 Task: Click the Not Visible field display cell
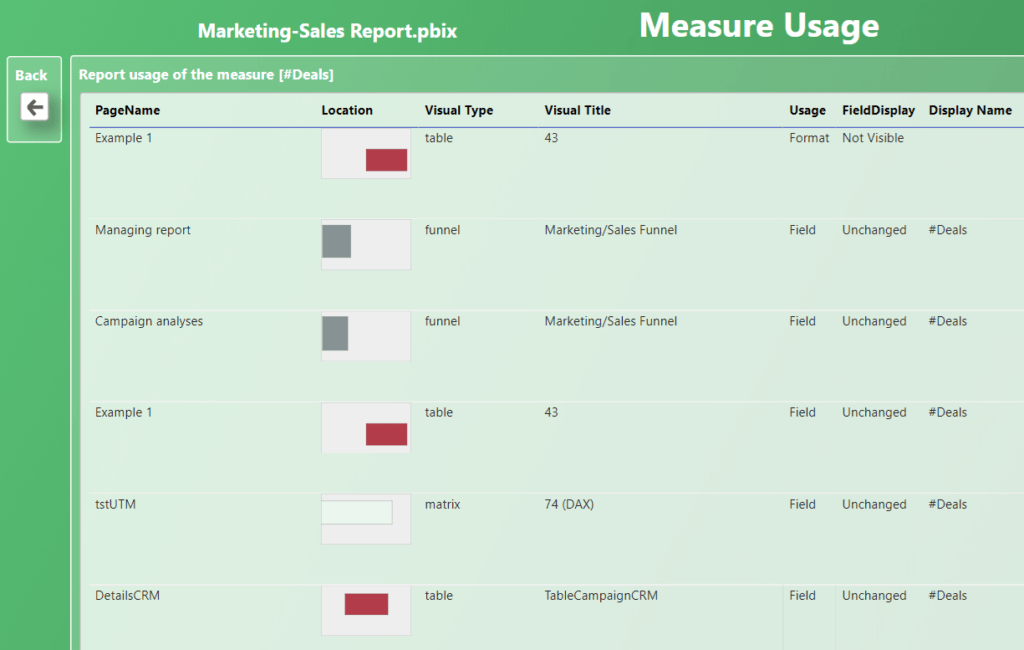tap(872, 138)
